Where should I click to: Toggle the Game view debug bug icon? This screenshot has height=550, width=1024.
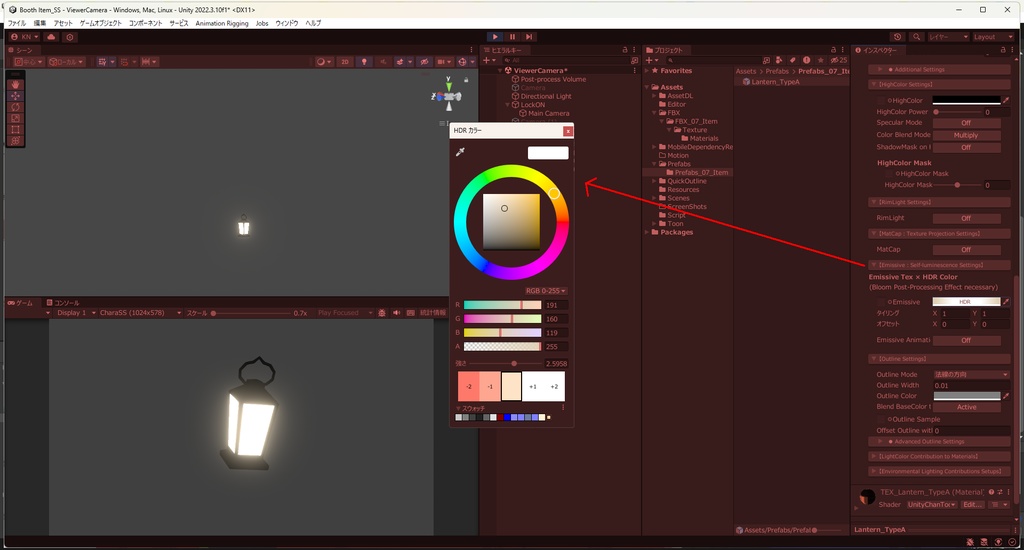click(x=382, y=313)
